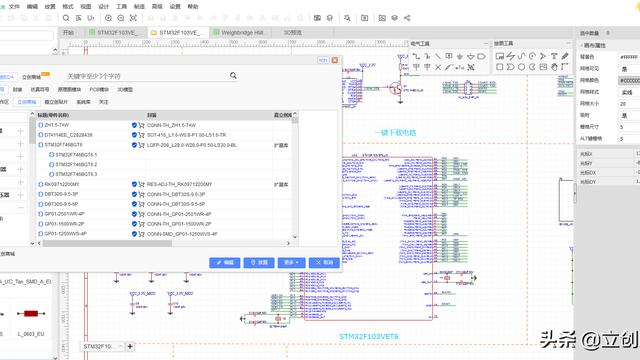Place a GND net flag symbol
The image size is (640, 360).
(x=460, y=56)
